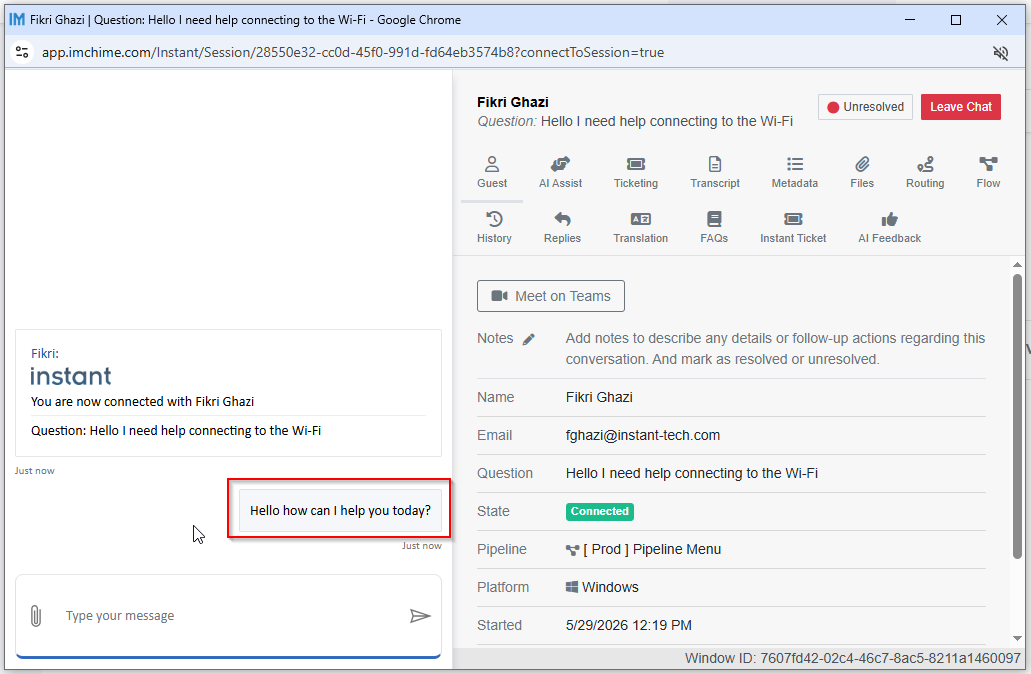The width and height of the screenshot is (1031, 674).
Task: Click the Question row value in details
Action: pos(692,473)
